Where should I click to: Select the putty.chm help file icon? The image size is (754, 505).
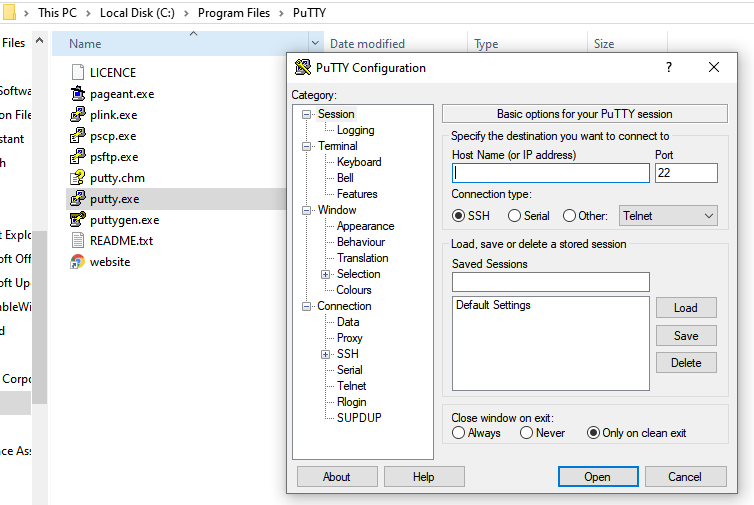pos(77,177)
